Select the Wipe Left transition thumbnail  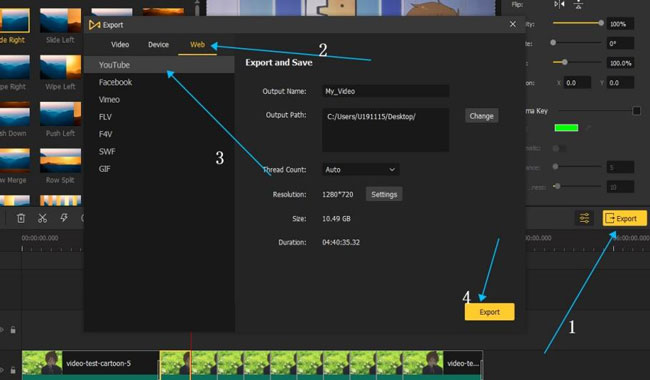[61, 67]
